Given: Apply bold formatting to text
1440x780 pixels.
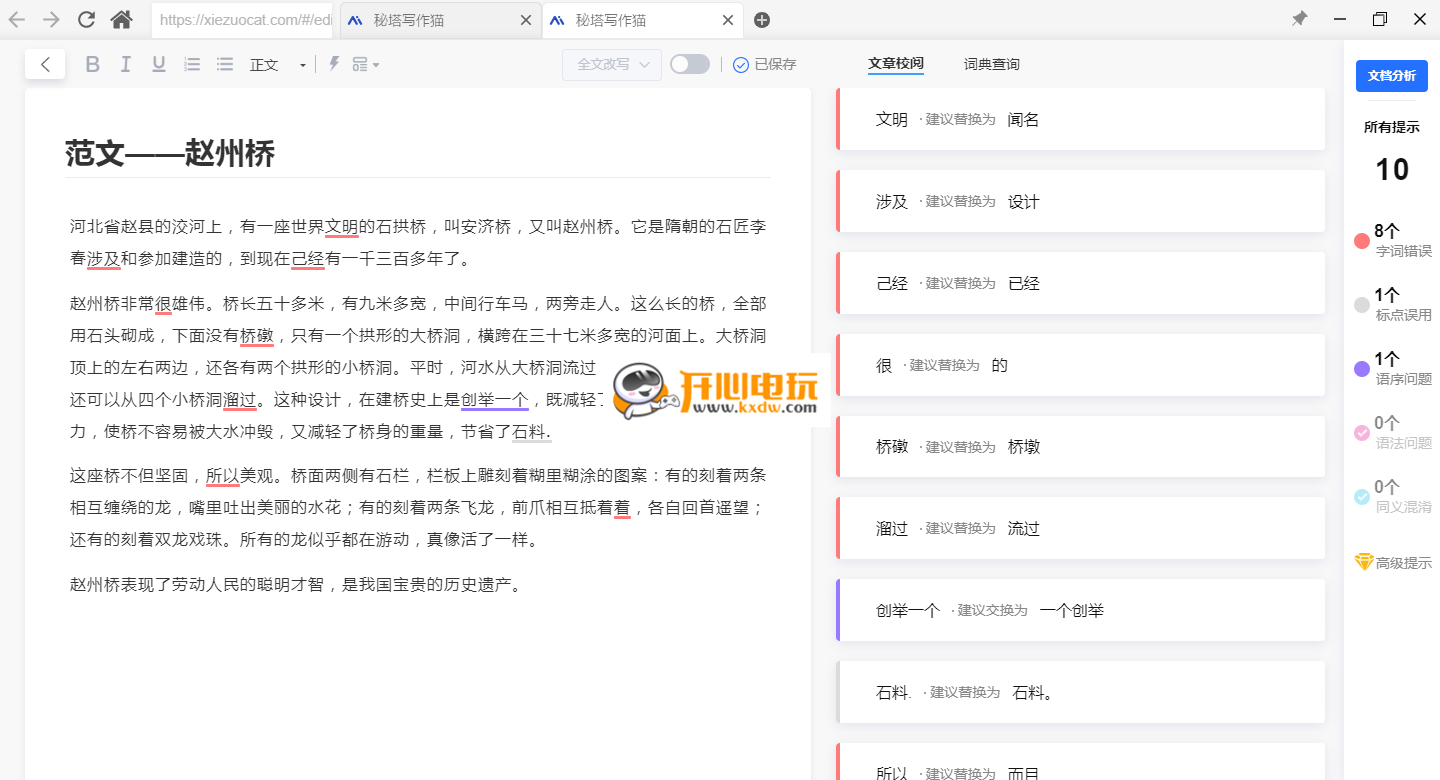Looking at the screenshot, I should pos(92,63).
